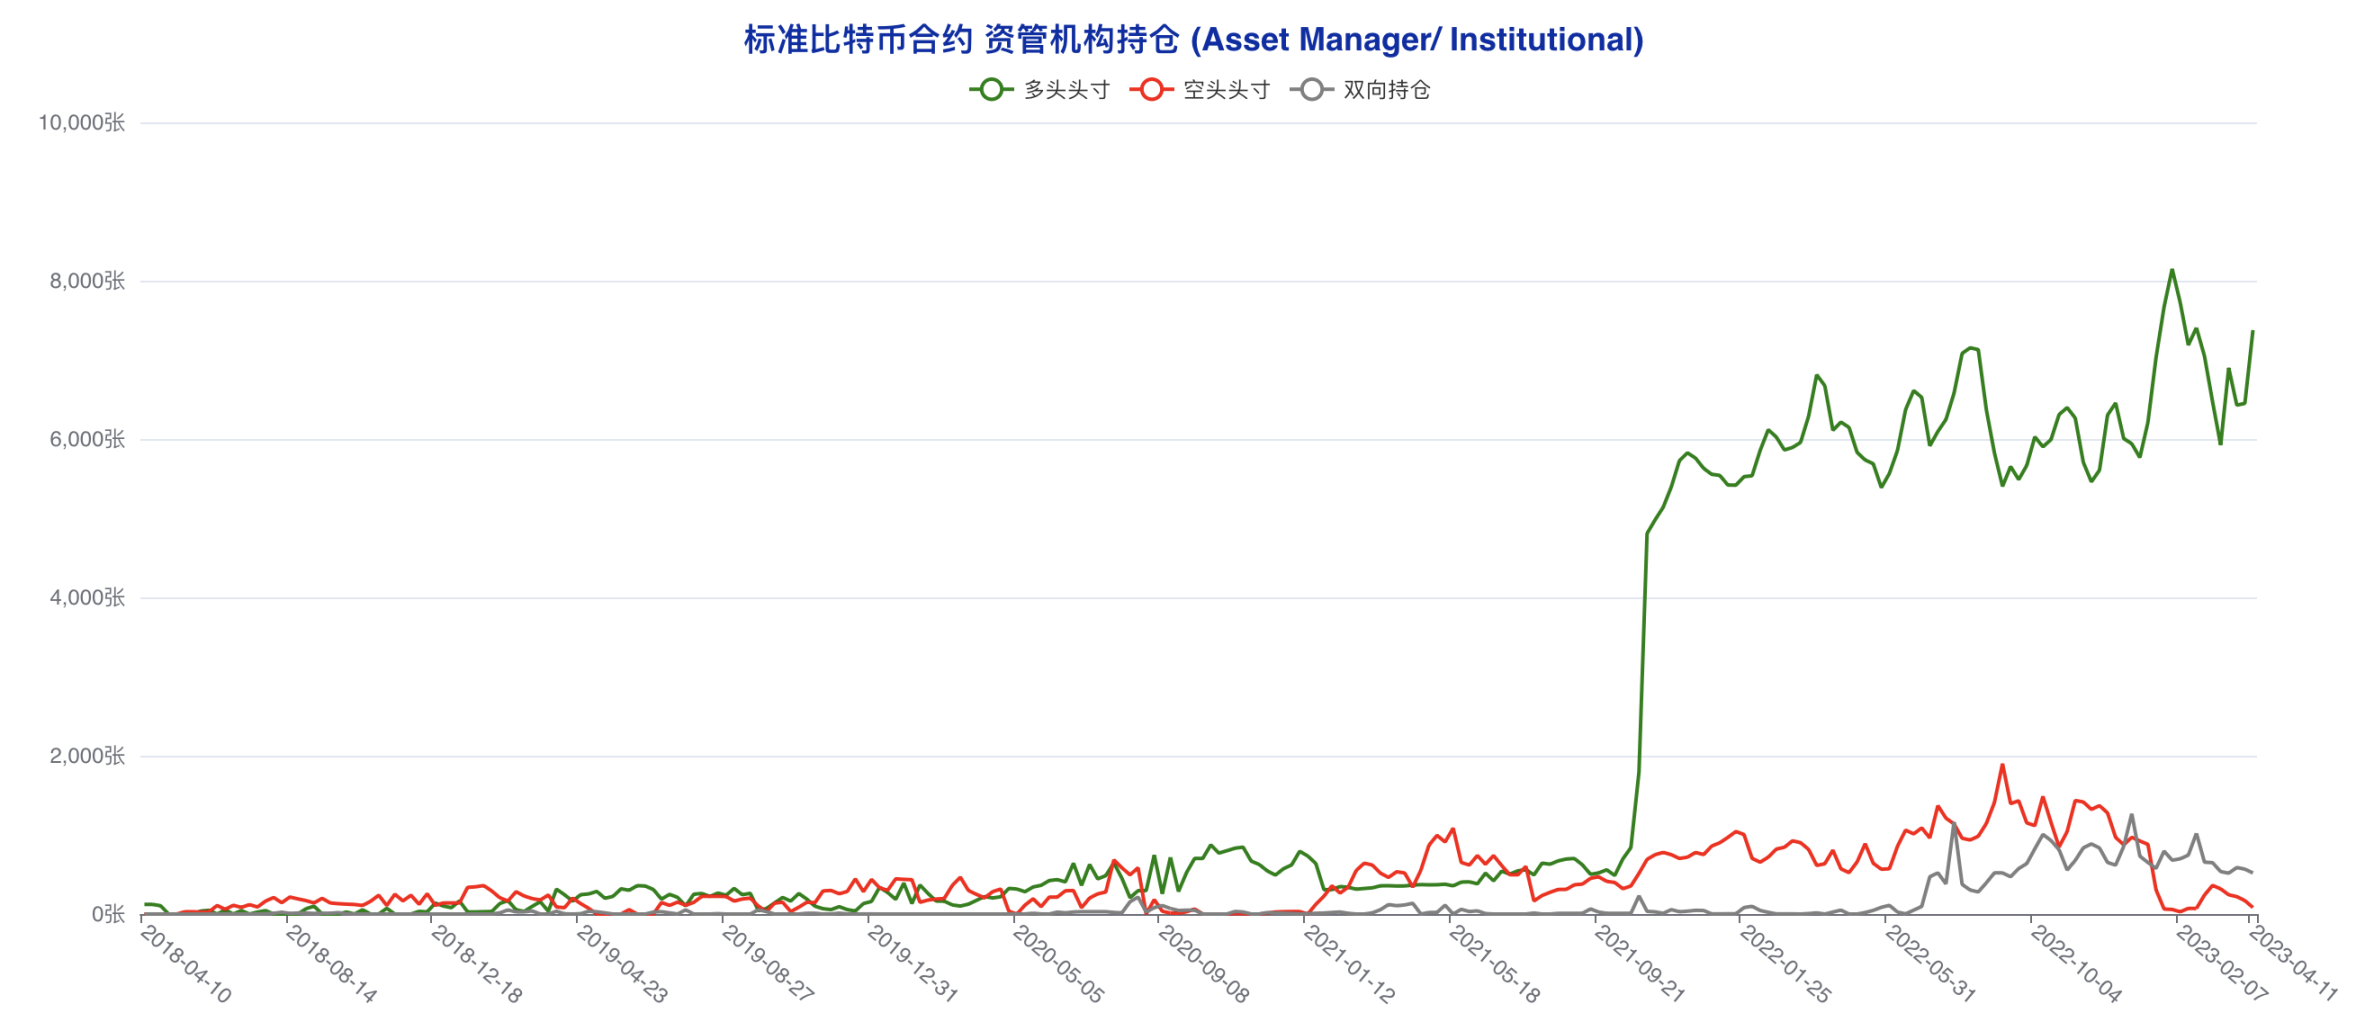Select the 2021-01-12 x-axis date label
The width and height of the screenshot is (2374, 1031).
pyautogui.click(x=1349, y=964)
